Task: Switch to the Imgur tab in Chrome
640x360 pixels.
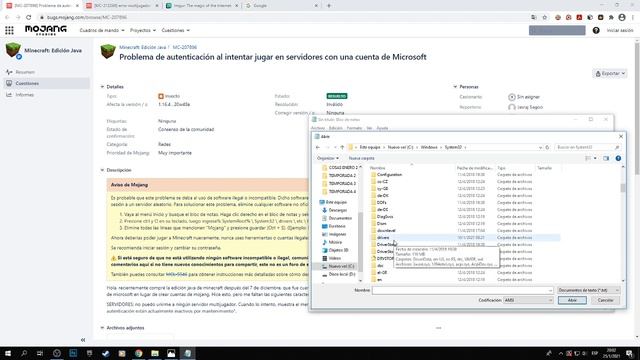Action: click(x=201, y=6)
